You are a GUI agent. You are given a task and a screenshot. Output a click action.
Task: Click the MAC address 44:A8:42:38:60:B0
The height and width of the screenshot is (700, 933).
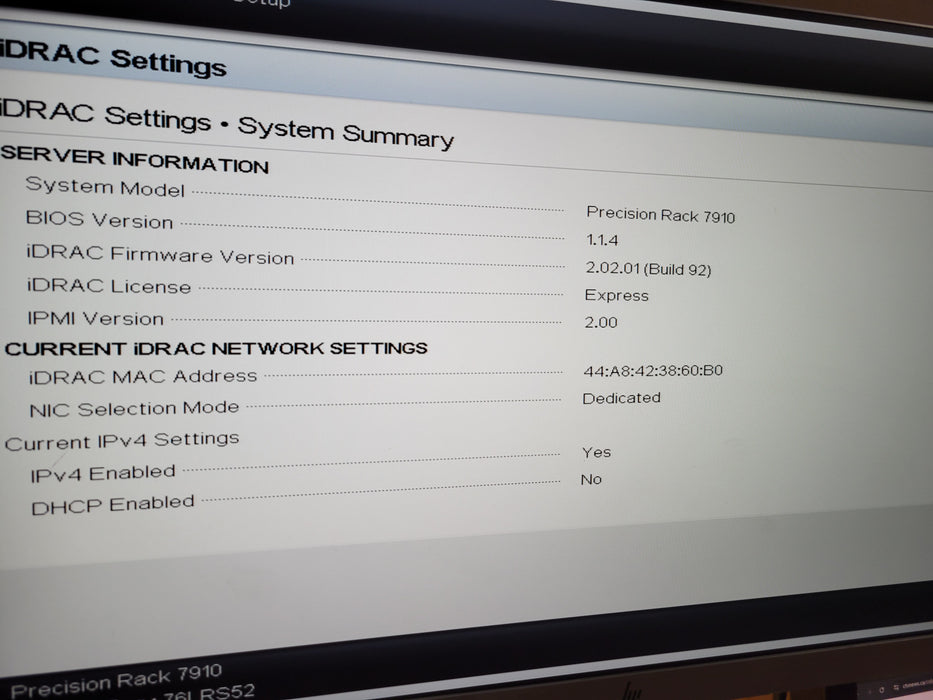(x=653, y=371)
